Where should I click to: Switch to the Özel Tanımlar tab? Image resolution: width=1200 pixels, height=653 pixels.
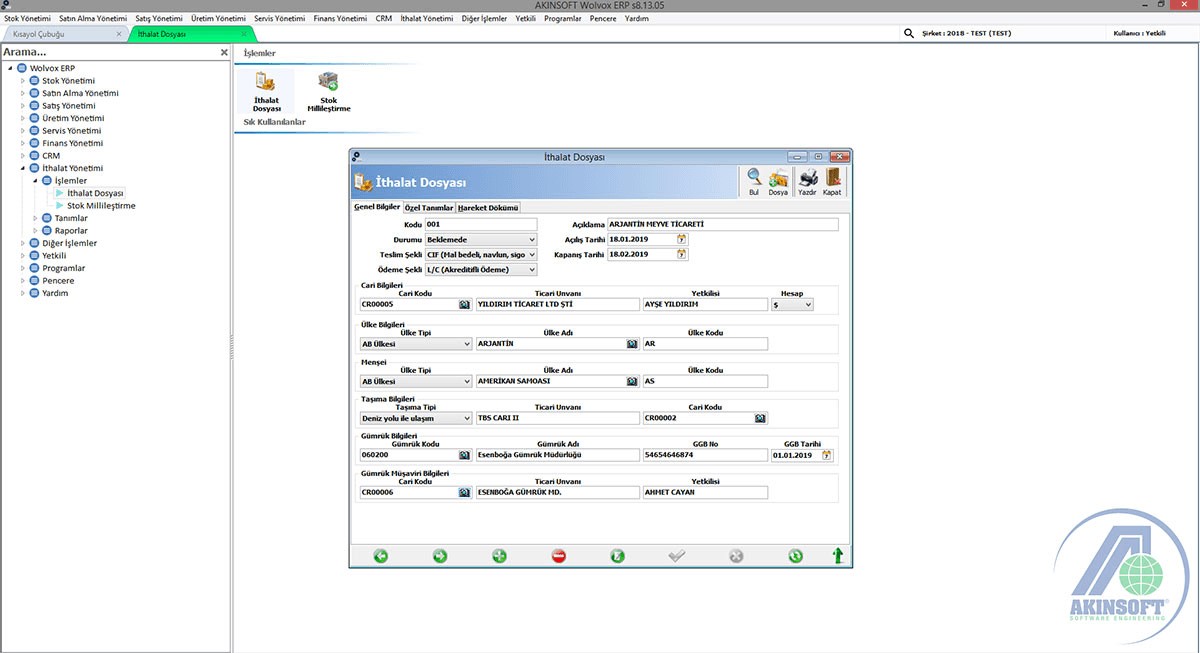coord(429,208)
